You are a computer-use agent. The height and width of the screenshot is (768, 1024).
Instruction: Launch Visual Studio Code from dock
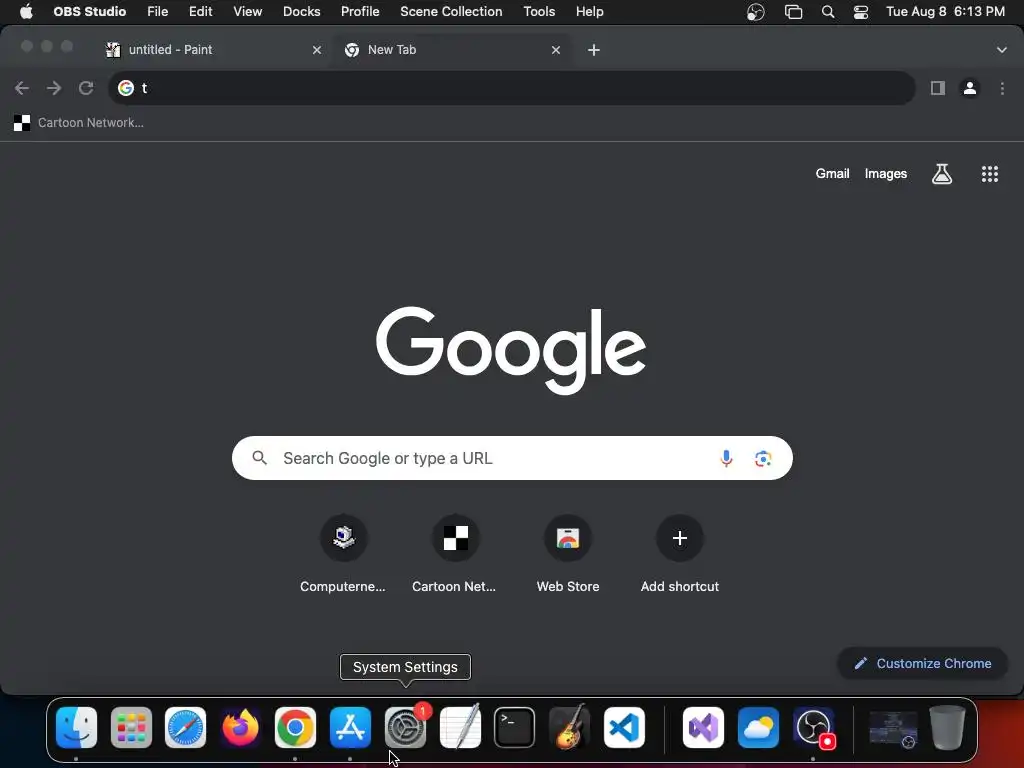624,727
